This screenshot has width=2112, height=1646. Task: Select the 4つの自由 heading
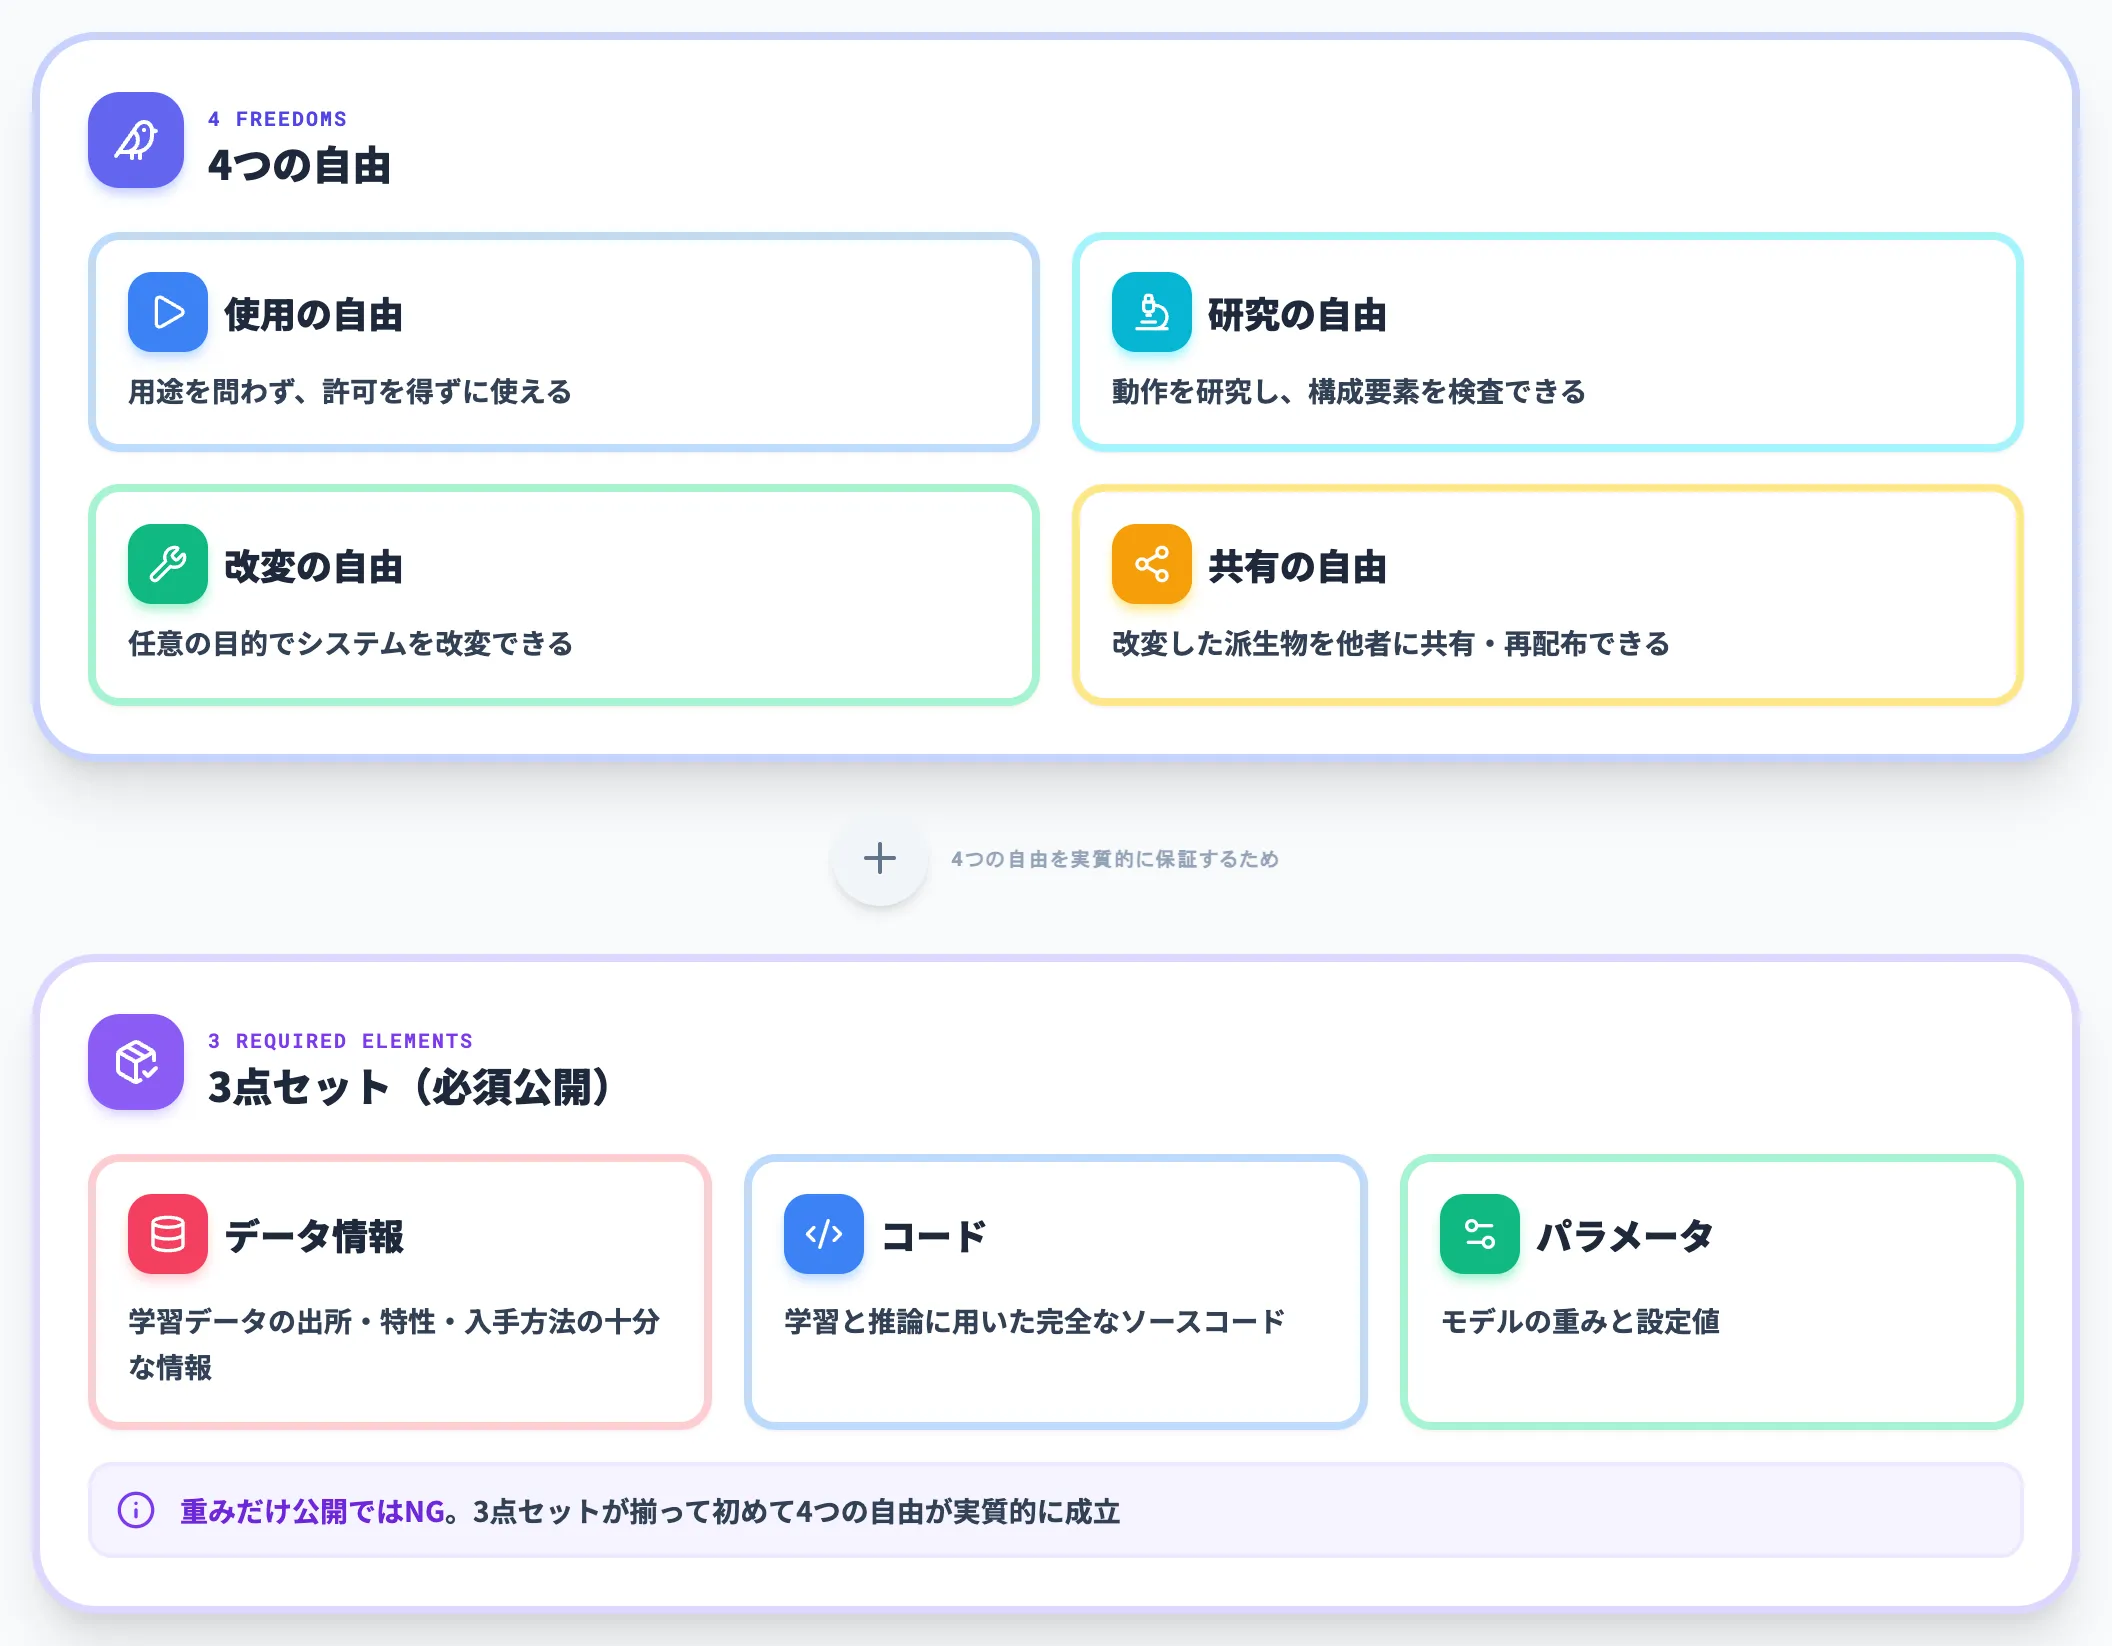tap(299, 165)
